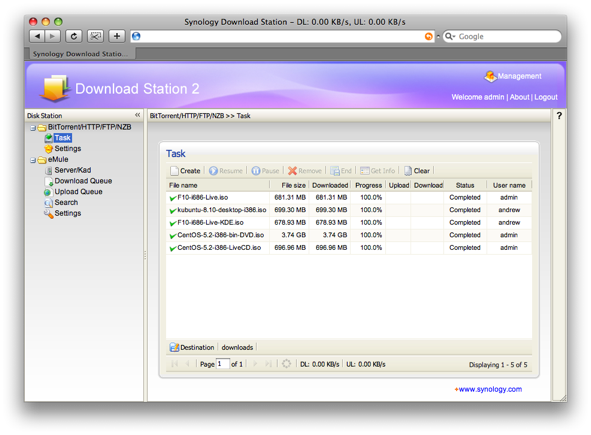591x435 pixels.
Task: Open Server/Kad under eMule
Action: click(x=73, y=170)
